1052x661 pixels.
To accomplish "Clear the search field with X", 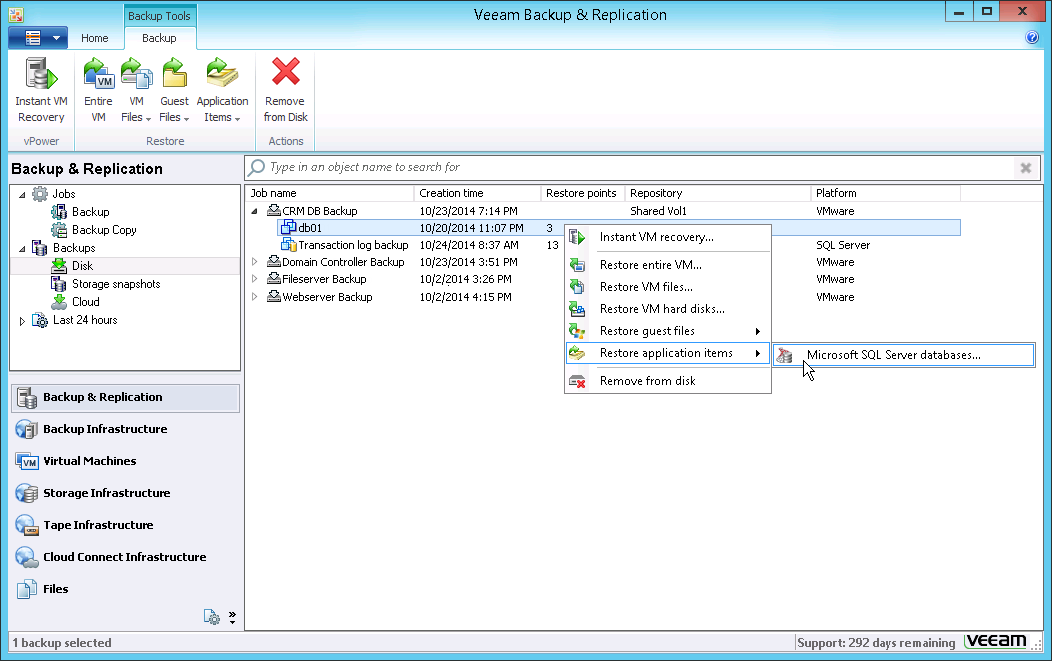I will click(1026, 168).
